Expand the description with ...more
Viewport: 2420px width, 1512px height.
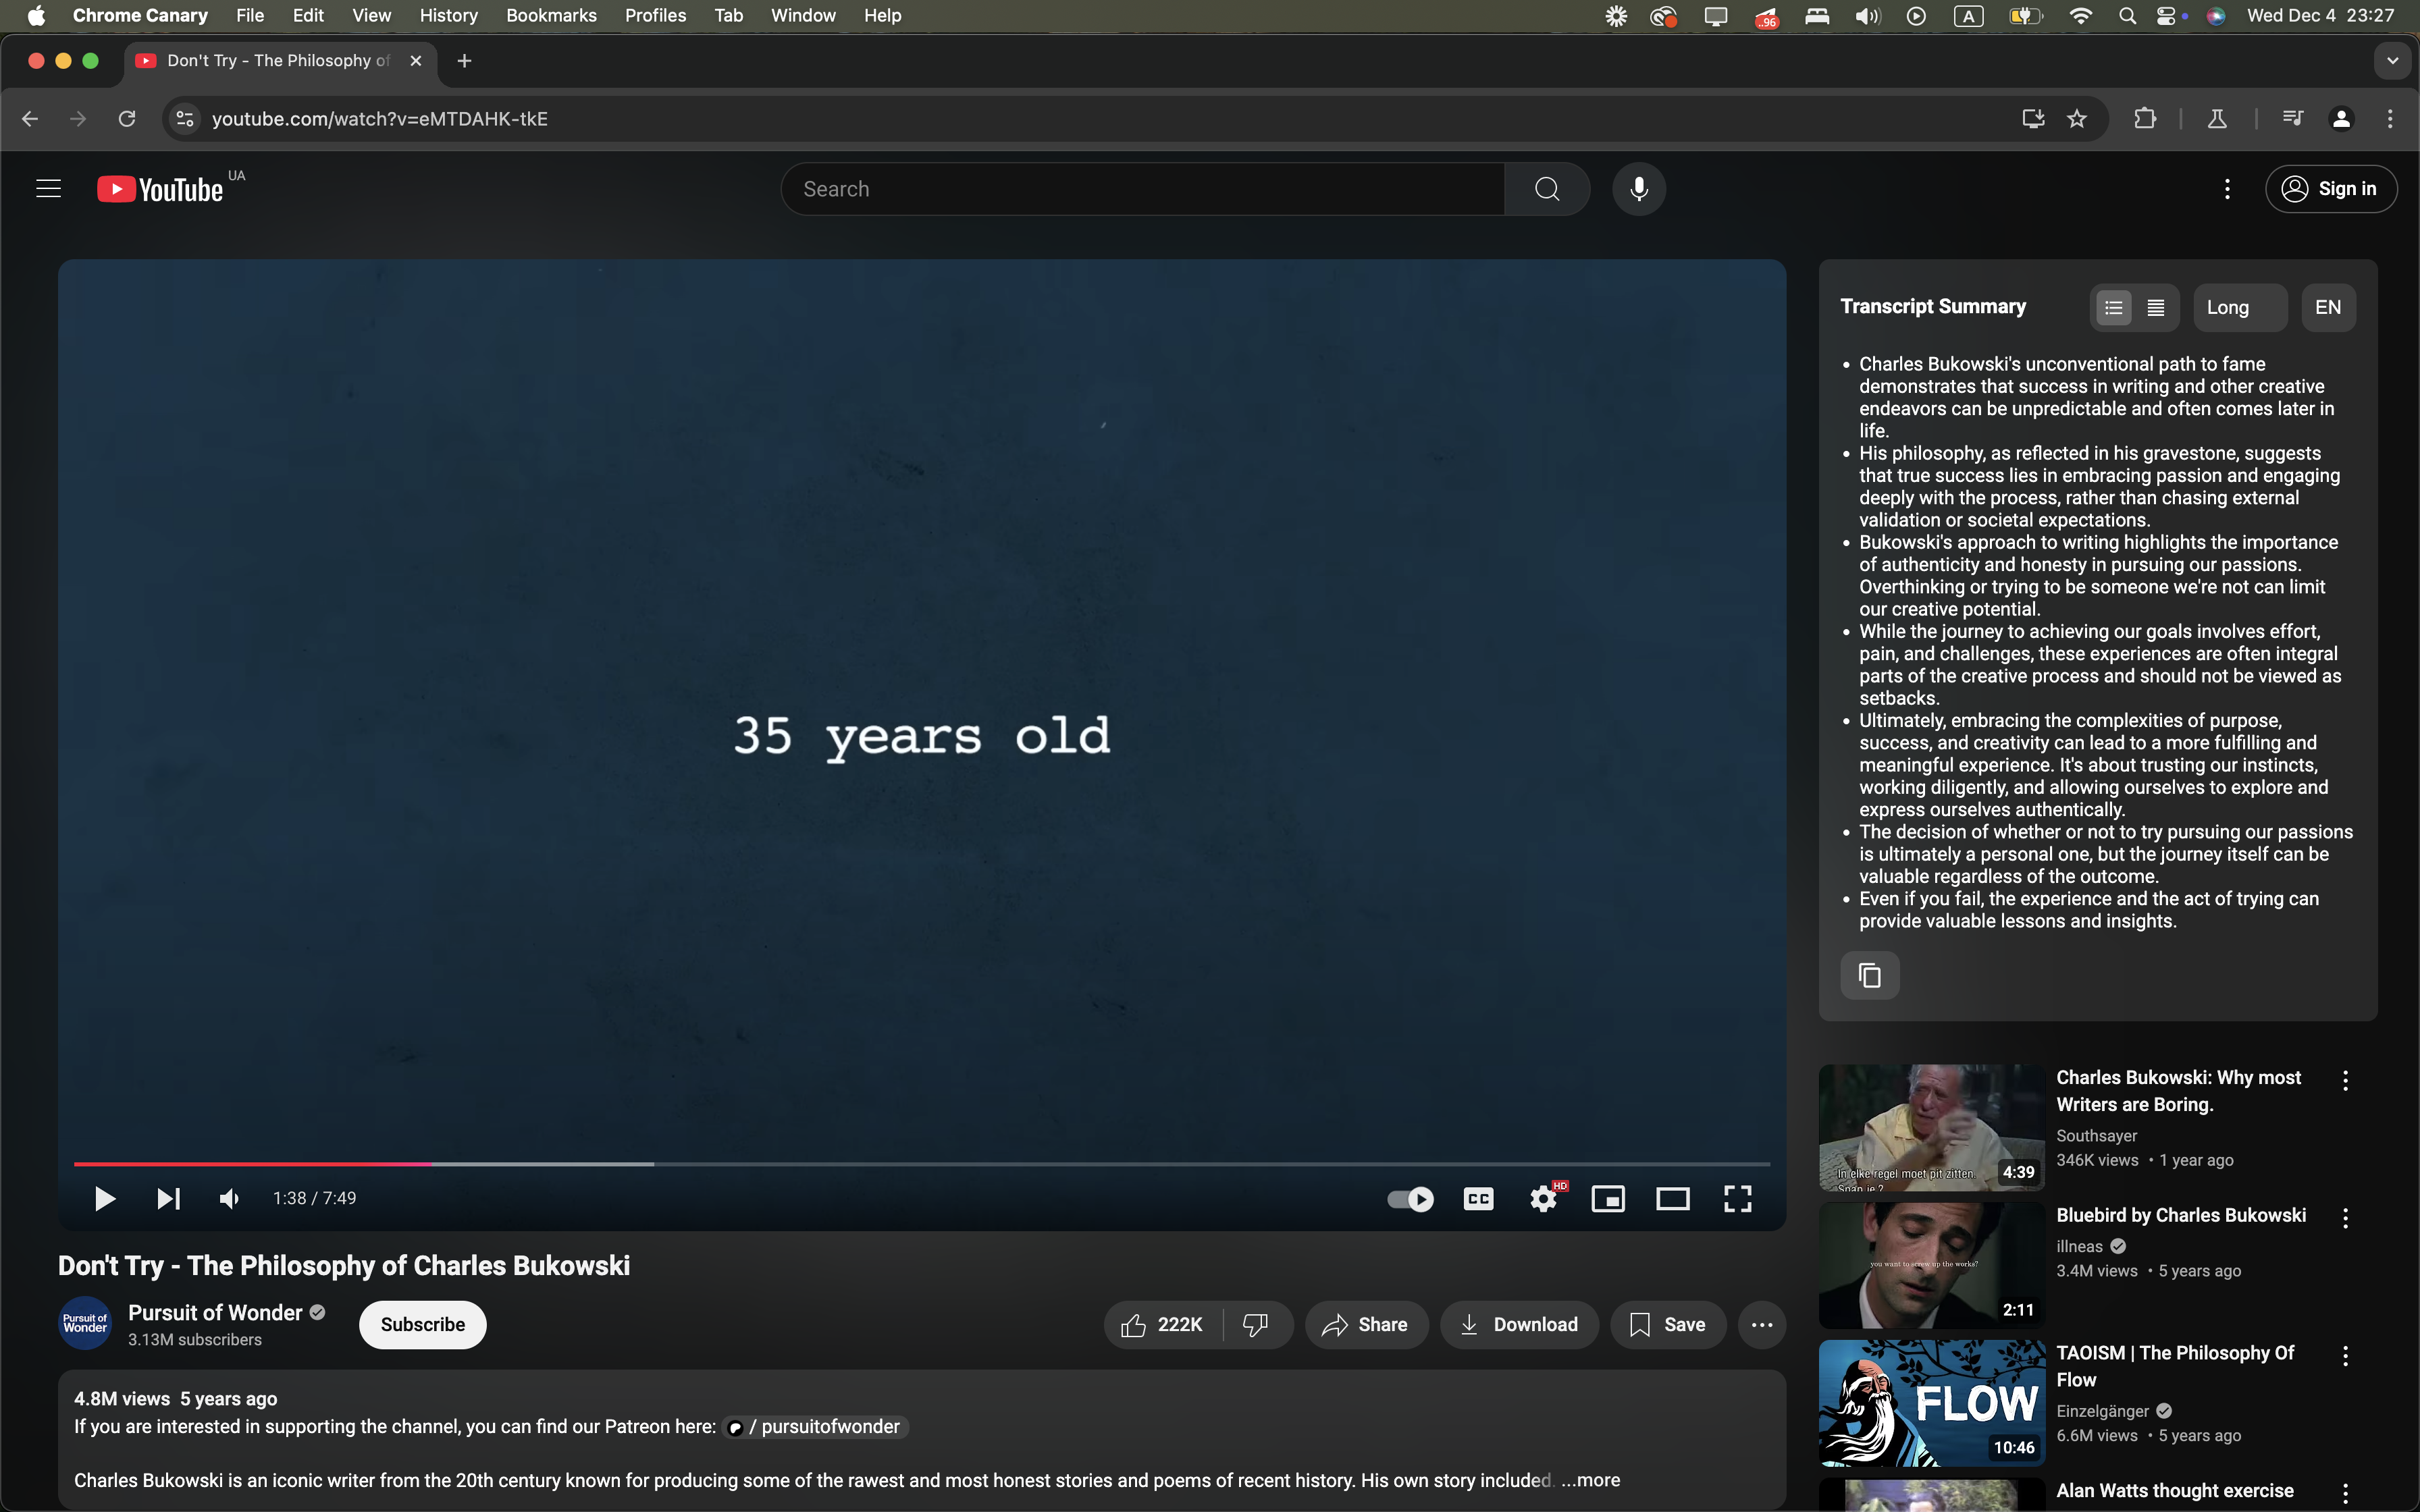[x=1590, y=1480]
